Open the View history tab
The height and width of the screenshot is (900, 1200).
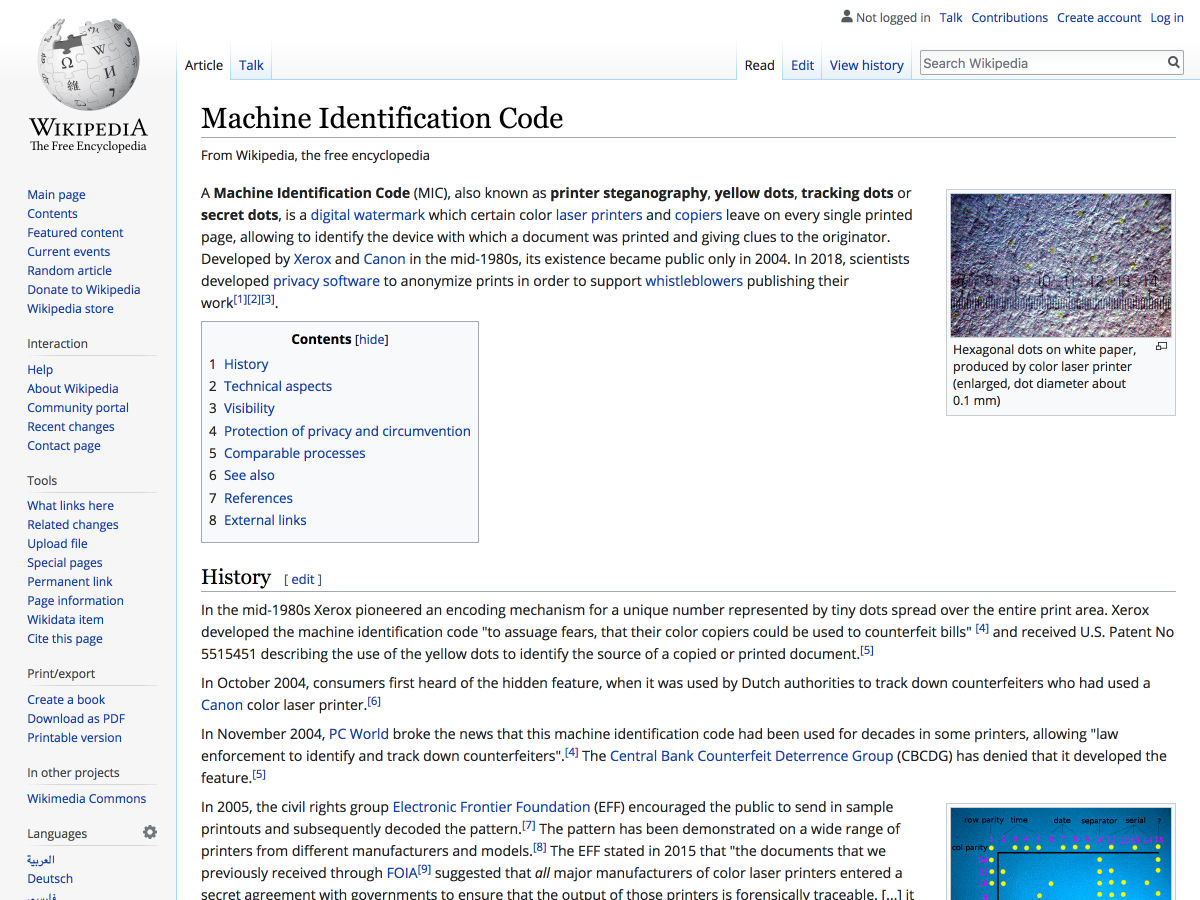click(x=866, y=65)
